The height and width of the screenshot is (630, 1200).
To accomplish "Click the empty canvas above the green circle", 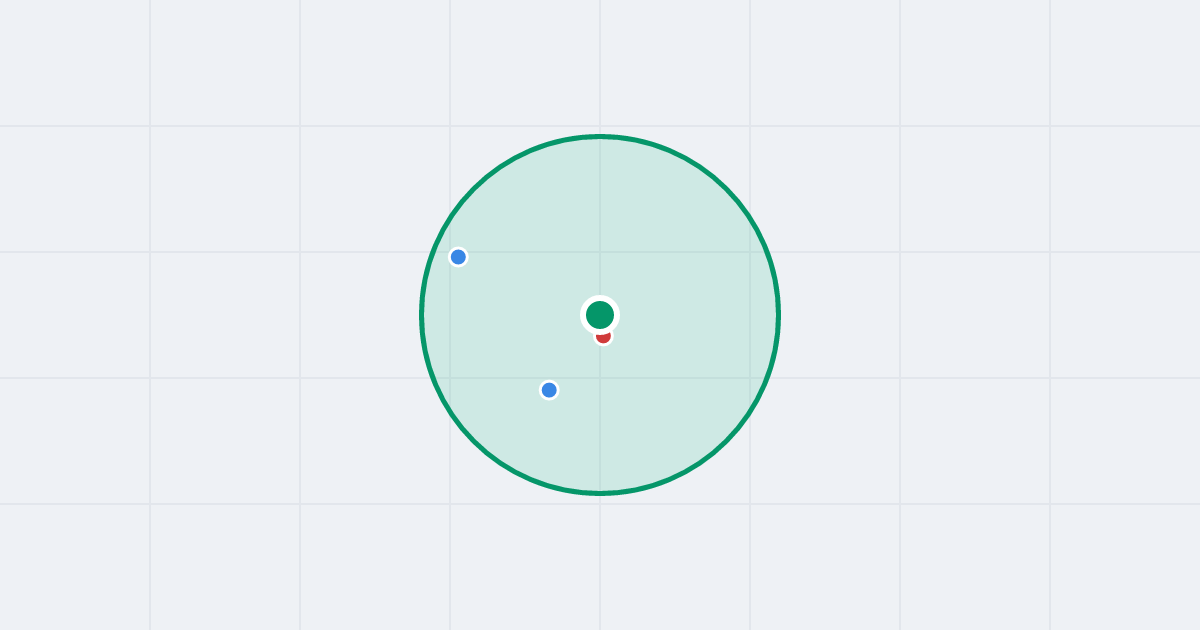I will point(600,65).
